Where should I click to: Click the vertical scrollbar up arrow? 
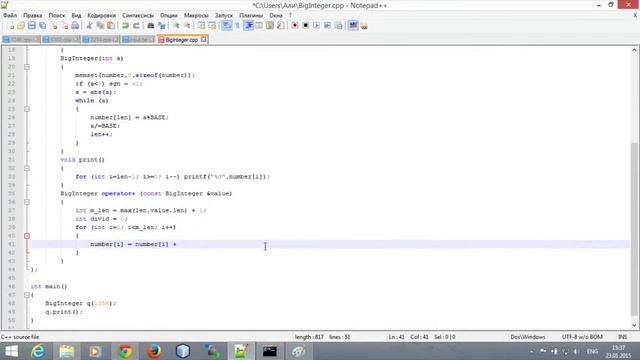[x=634, y=50]
